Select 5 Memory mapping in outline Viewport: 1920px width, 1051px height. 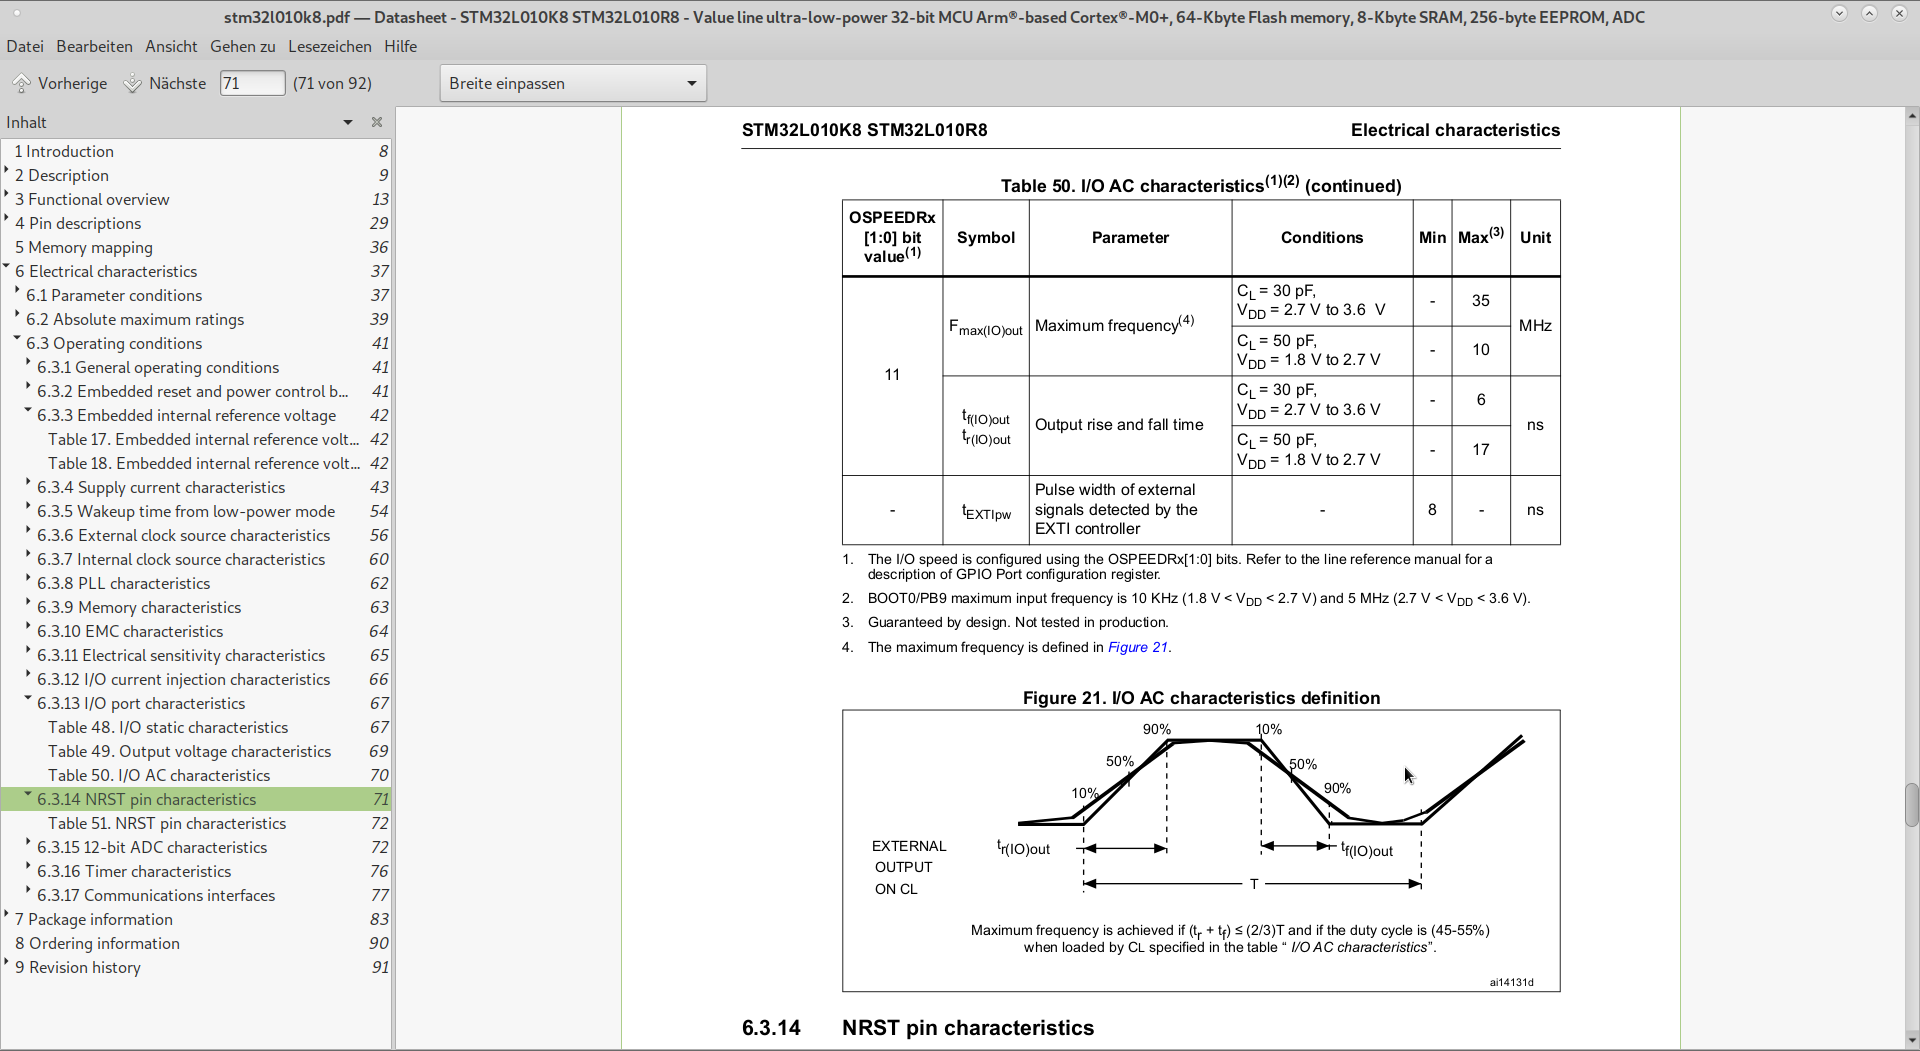coord(196,247)
